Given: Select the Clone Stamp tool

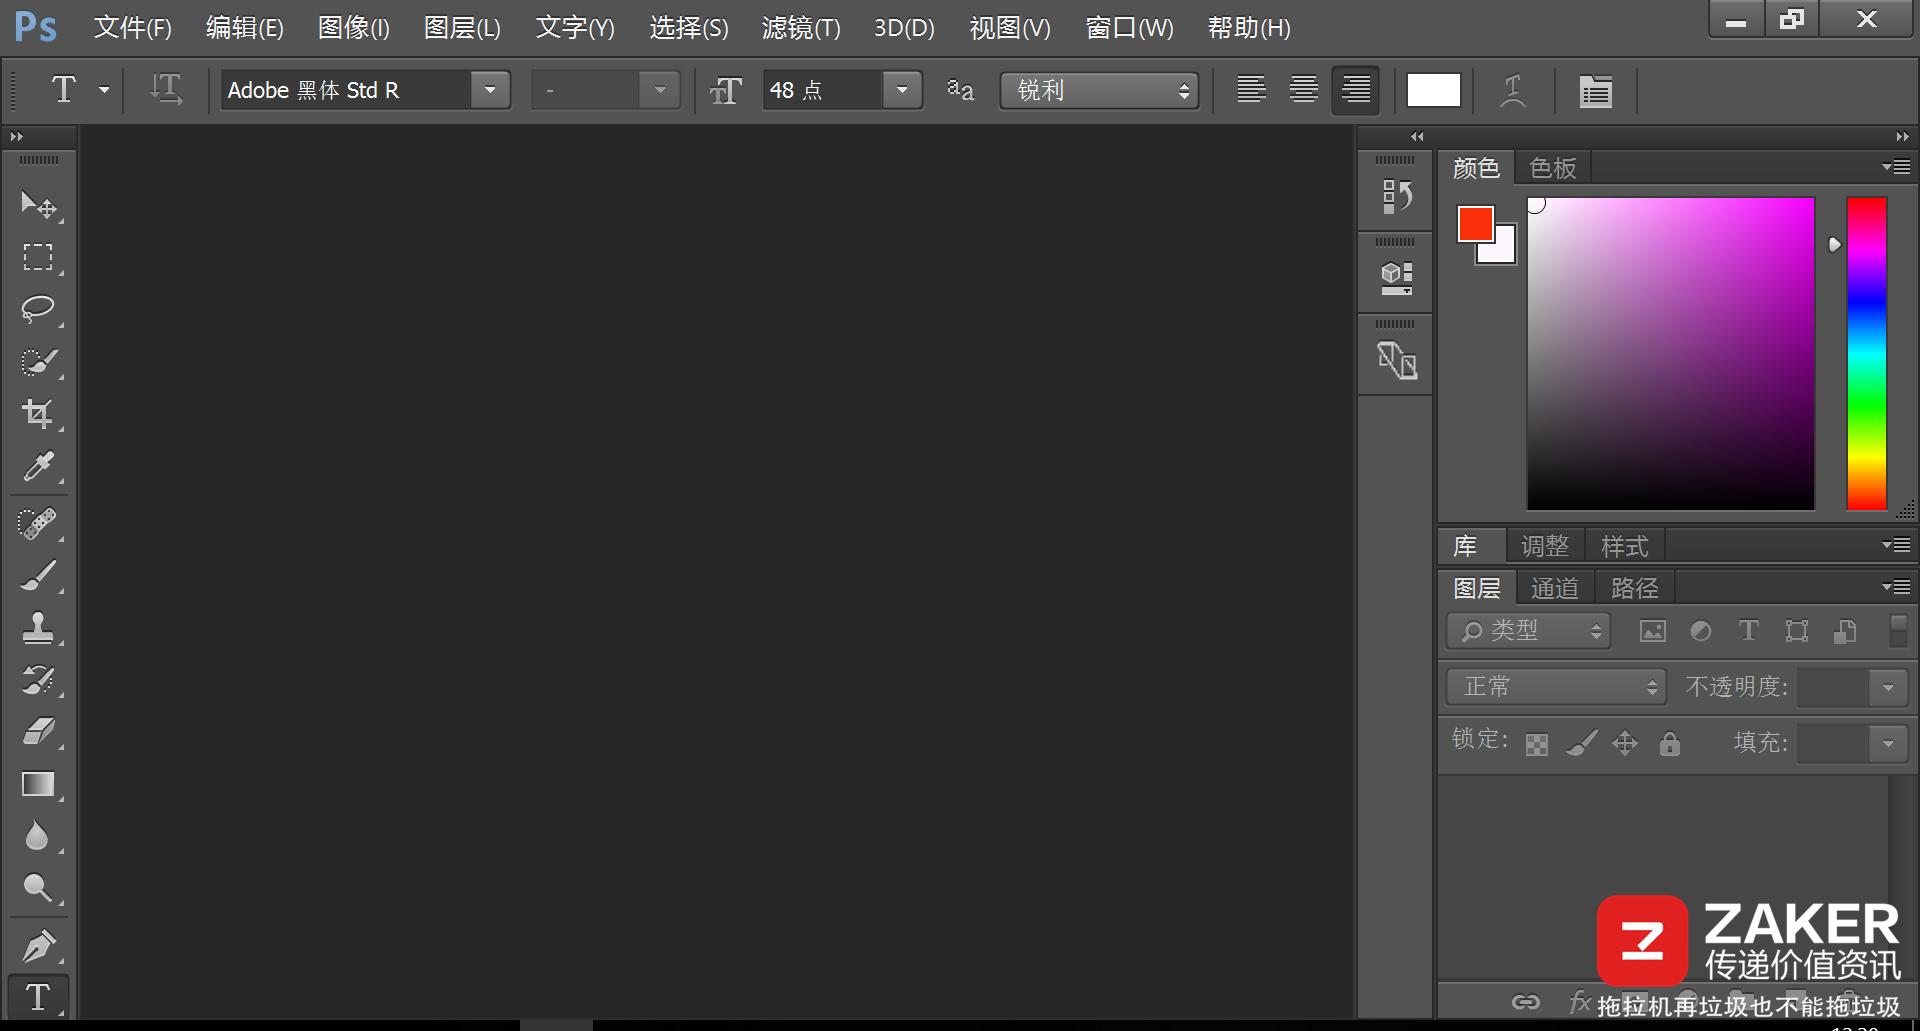Looking at the screenshot, I should click(x=39, y=628).
